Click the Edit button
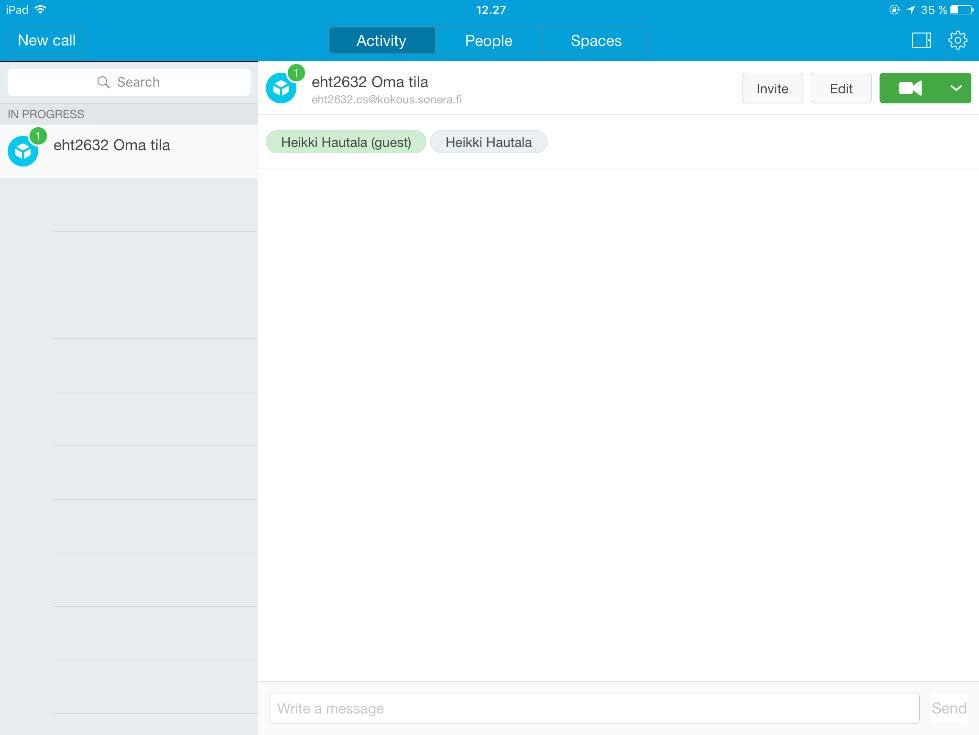 point(841,89)
